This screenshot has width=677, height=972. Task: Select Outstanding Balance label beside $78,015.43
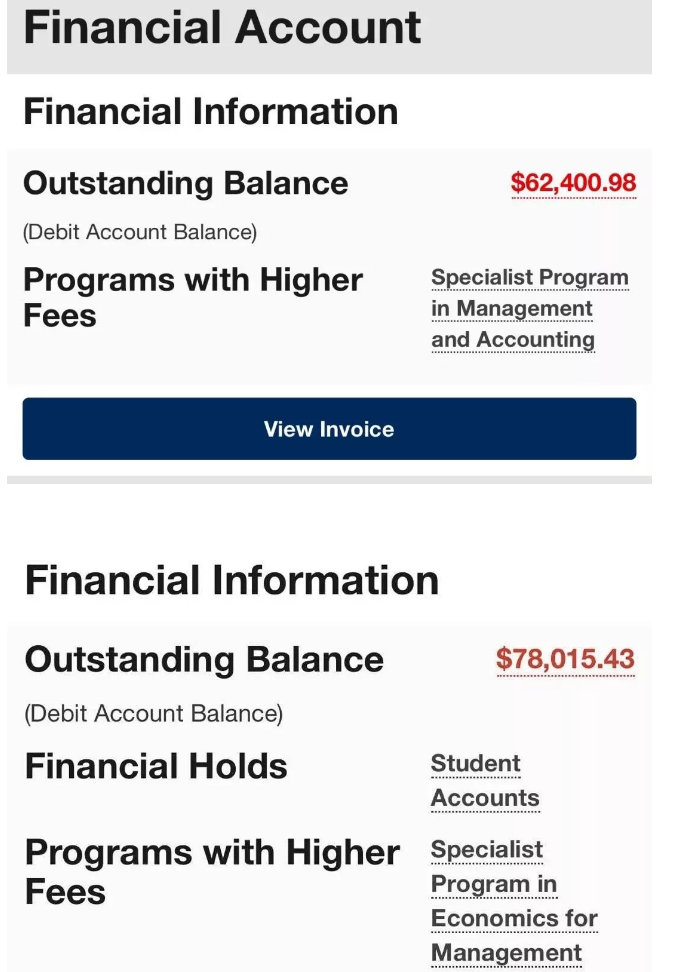[x=204, y=660]
